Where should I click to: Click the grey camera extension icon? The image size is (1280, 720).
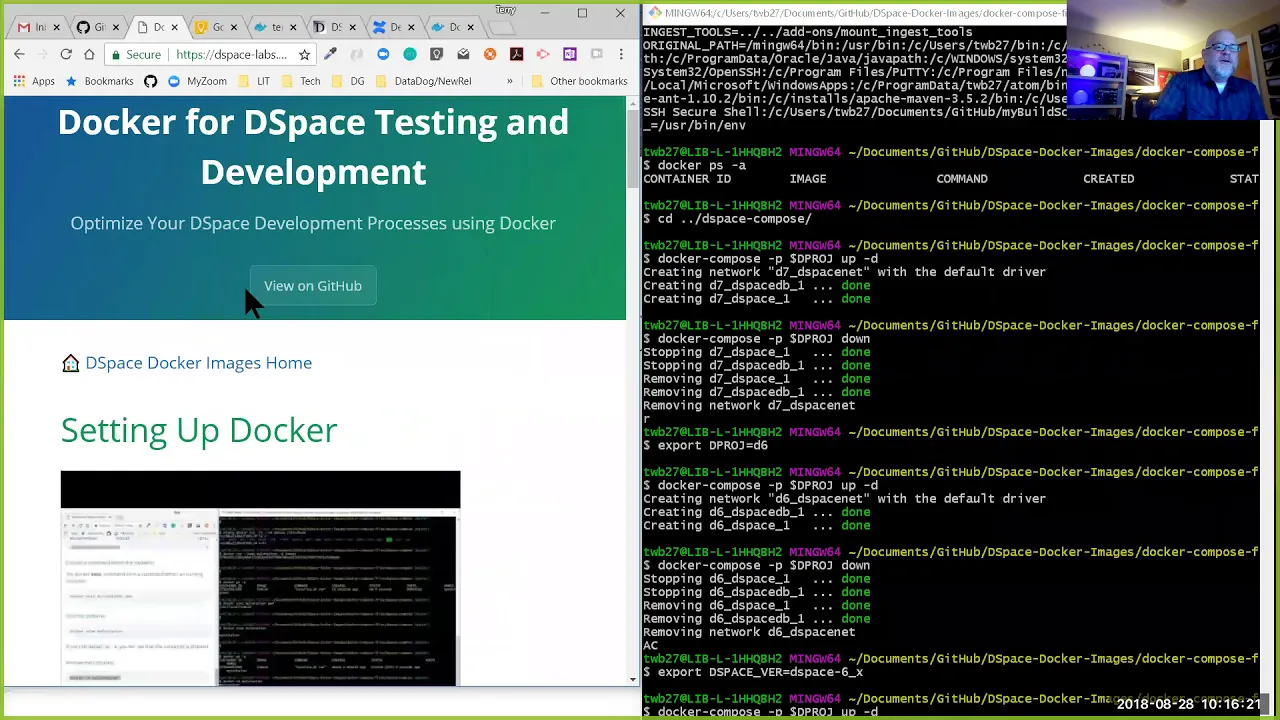[596, 54]
